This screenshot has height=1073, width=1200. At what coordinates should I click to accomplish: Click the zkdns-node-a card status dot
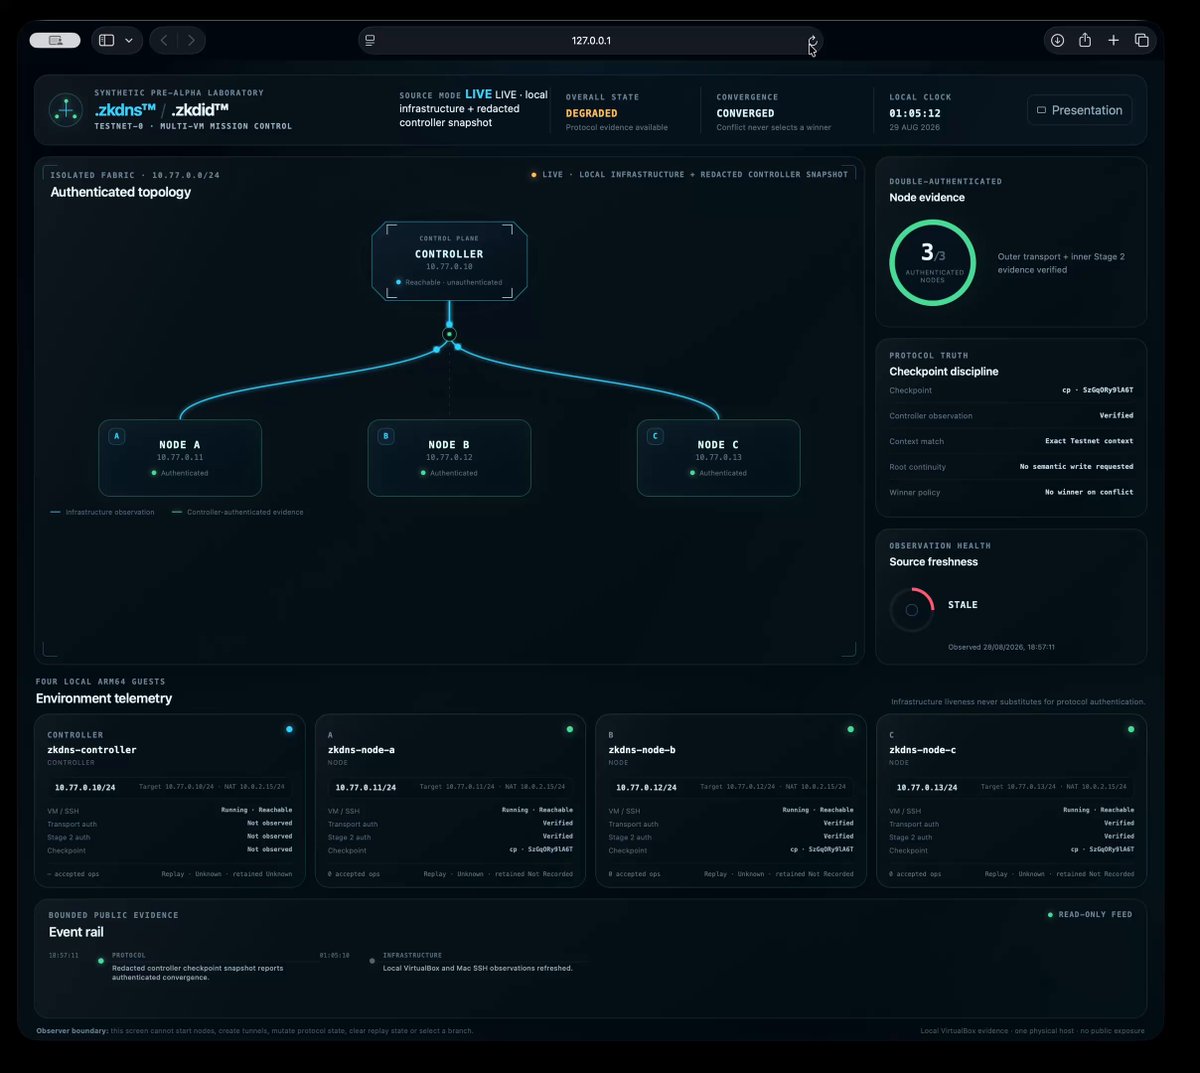(570, 729)
